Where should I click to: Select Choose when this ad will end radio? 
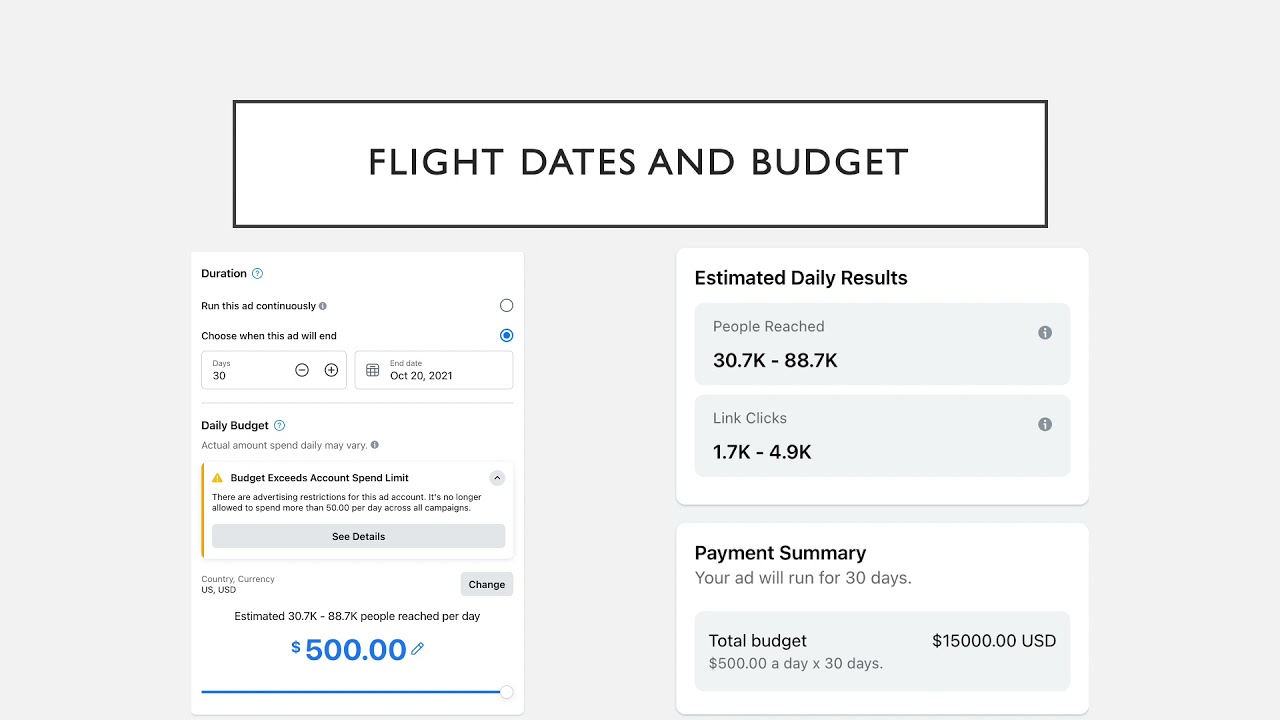pos(506,336)
